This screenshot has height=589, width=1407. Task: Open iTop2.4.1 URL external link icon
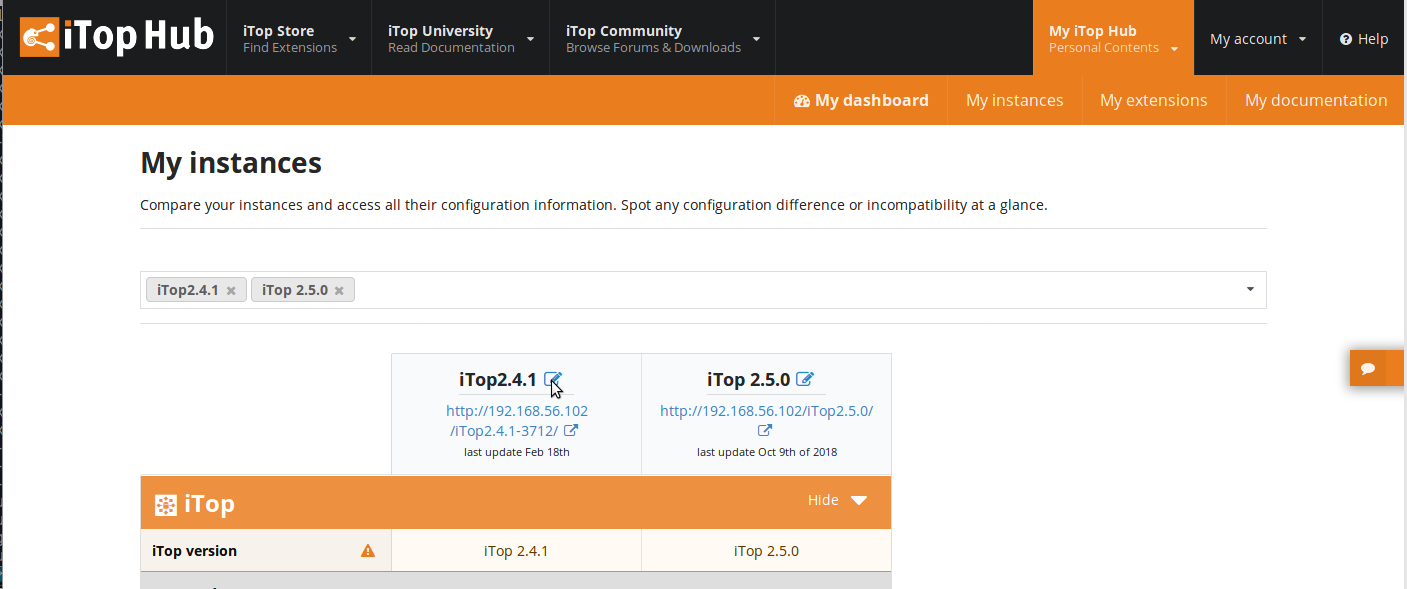tap(571, 431)
